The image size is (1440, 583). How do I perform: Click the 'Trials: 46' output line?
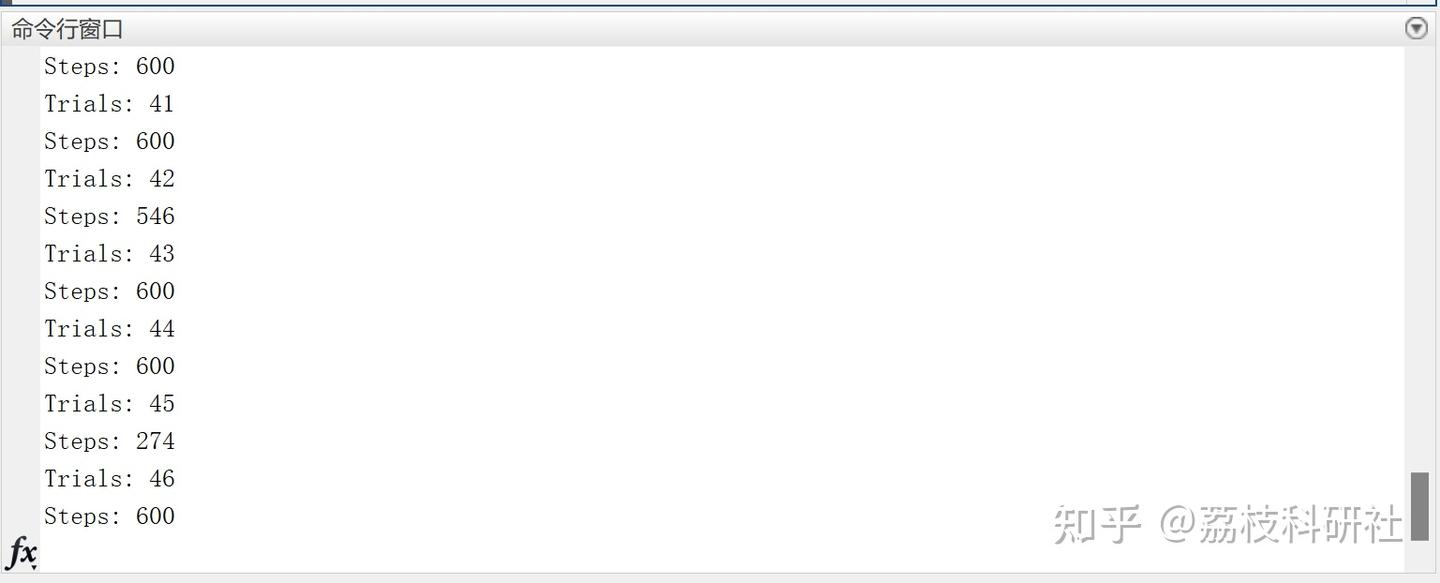(x=109, y=479)
